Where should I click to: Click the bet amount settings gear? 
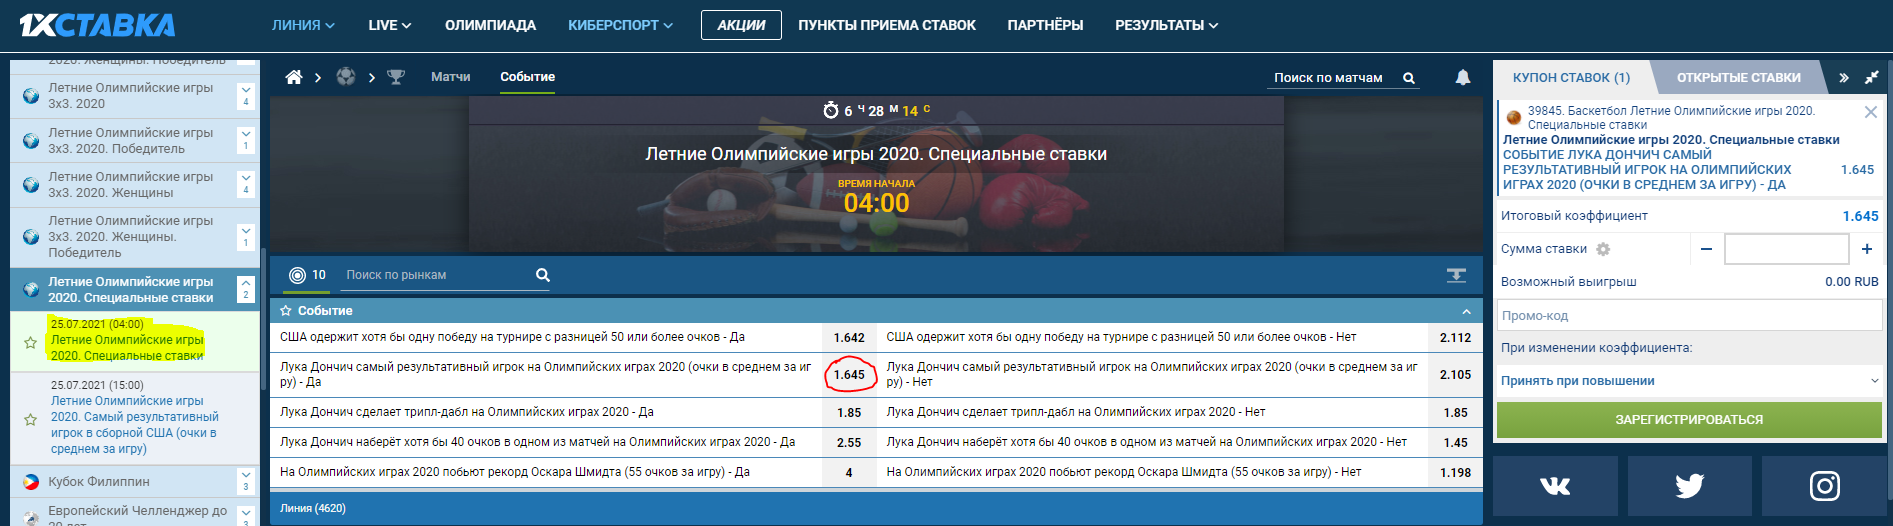point(1603,249)
